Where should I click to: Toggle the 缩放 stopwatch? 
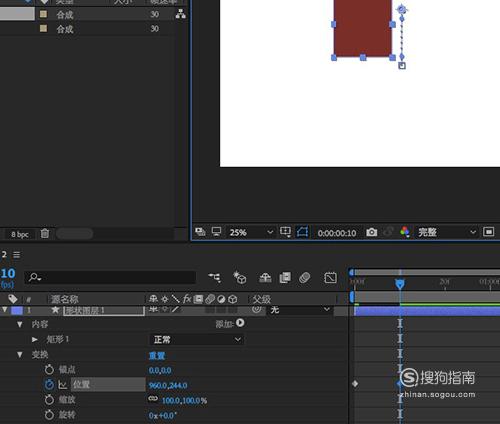[49, 400]
